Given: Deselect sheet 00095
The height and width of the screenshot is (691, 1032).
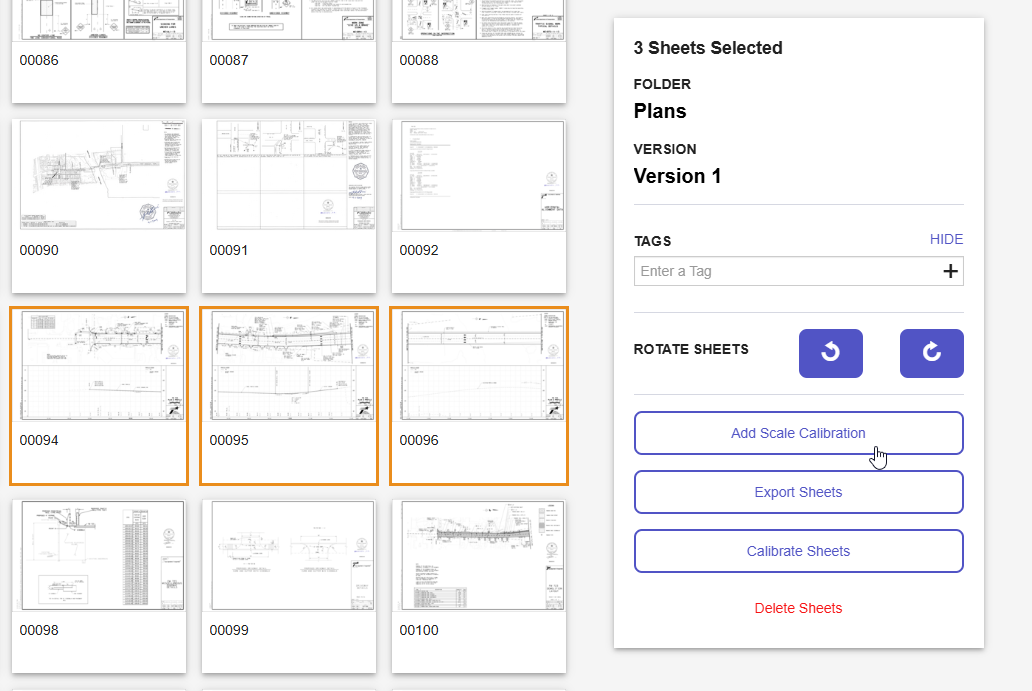Looking at the screenshot, I should 288,365.
